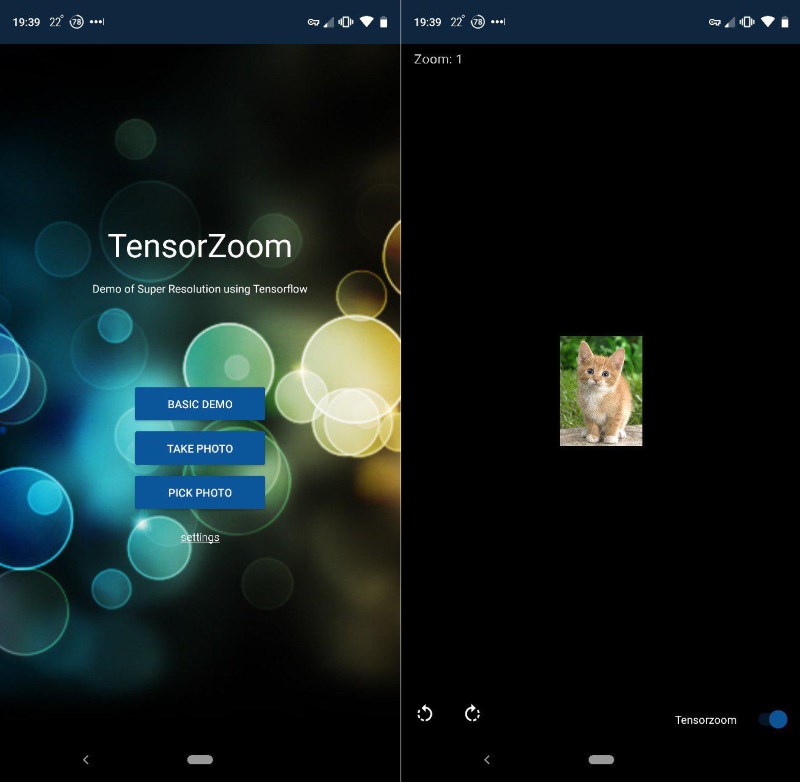Rotate the image counter-clockwise
The width and height of the screenshot is (800, 782).
click(x=424, y=713)
